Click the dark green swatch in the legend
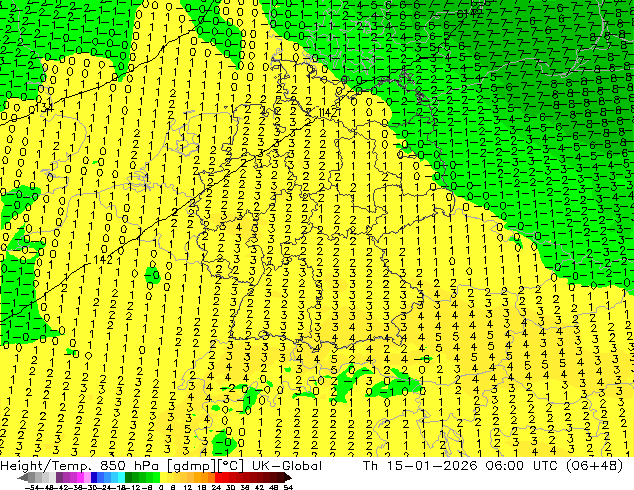The image size is (634, 490). coord(129,477)
